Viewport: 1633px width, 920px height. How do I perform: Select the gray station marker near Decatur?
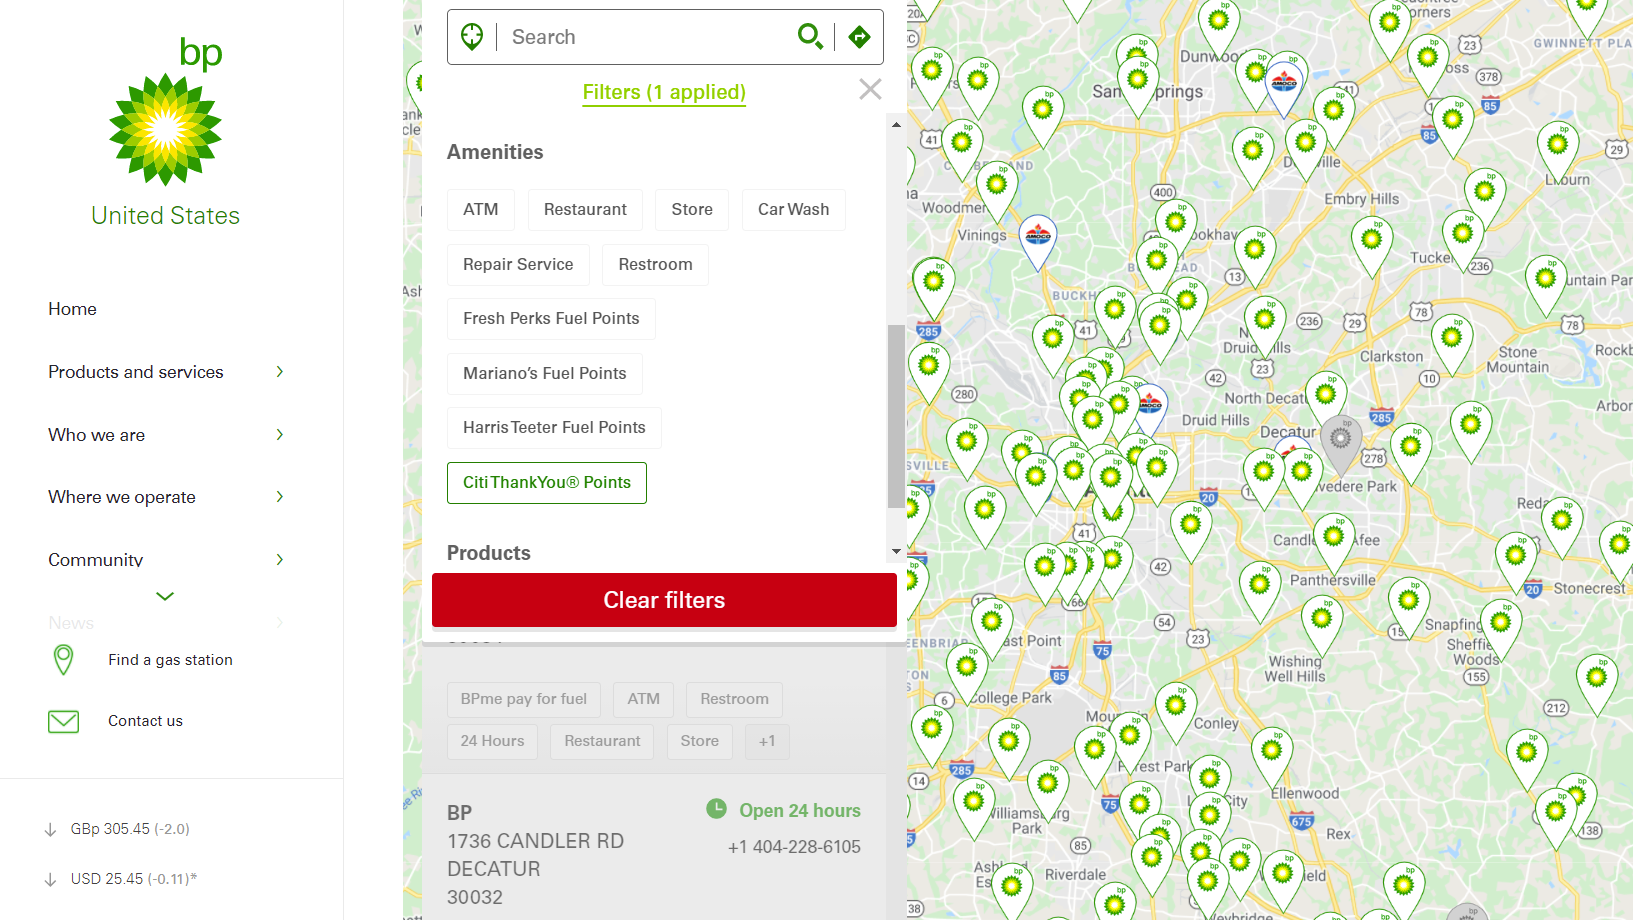pyautogui.click(x=1341, y=438)
